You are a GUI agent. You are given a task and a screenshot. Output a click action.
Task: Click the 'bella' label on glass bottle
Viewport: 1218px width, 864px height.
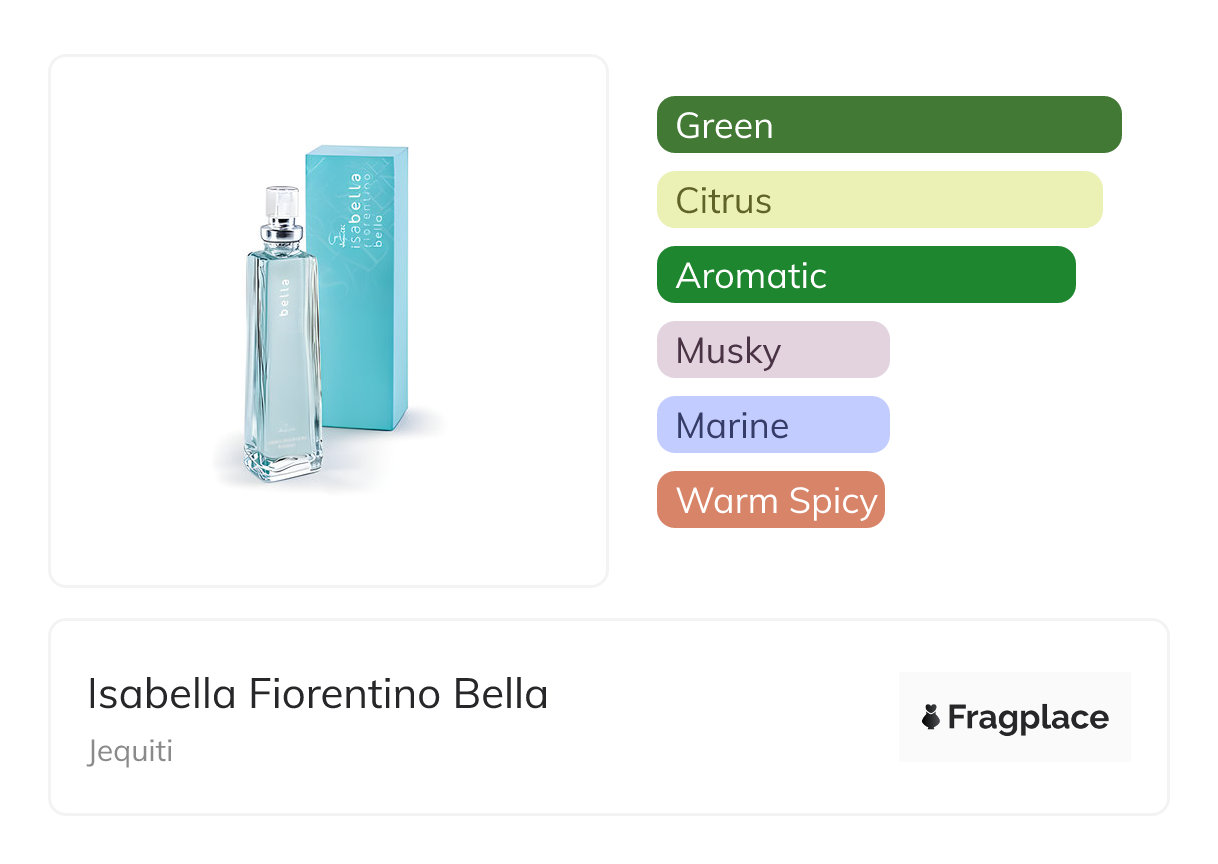[284, 297]
